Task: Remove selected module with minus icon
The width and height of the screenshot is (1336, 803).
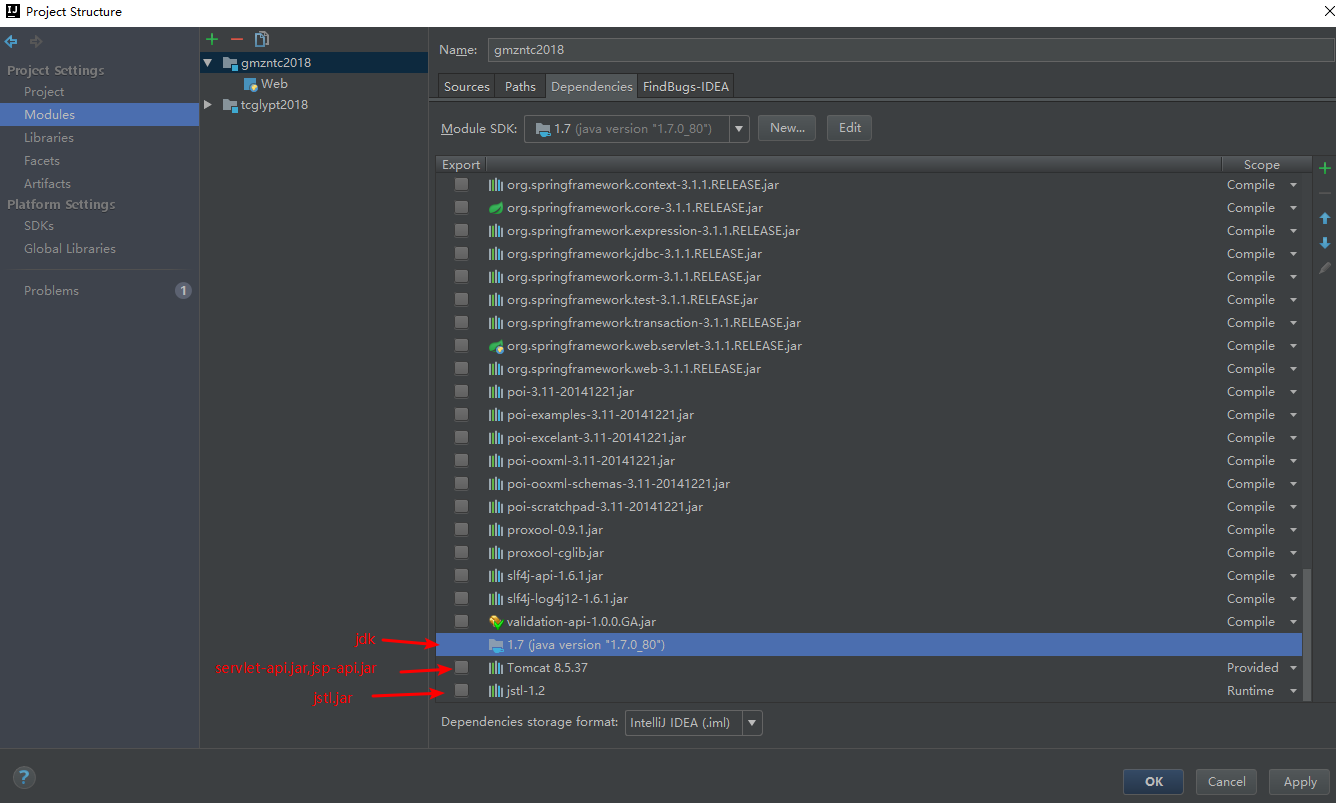Action: tap(237, 39)
